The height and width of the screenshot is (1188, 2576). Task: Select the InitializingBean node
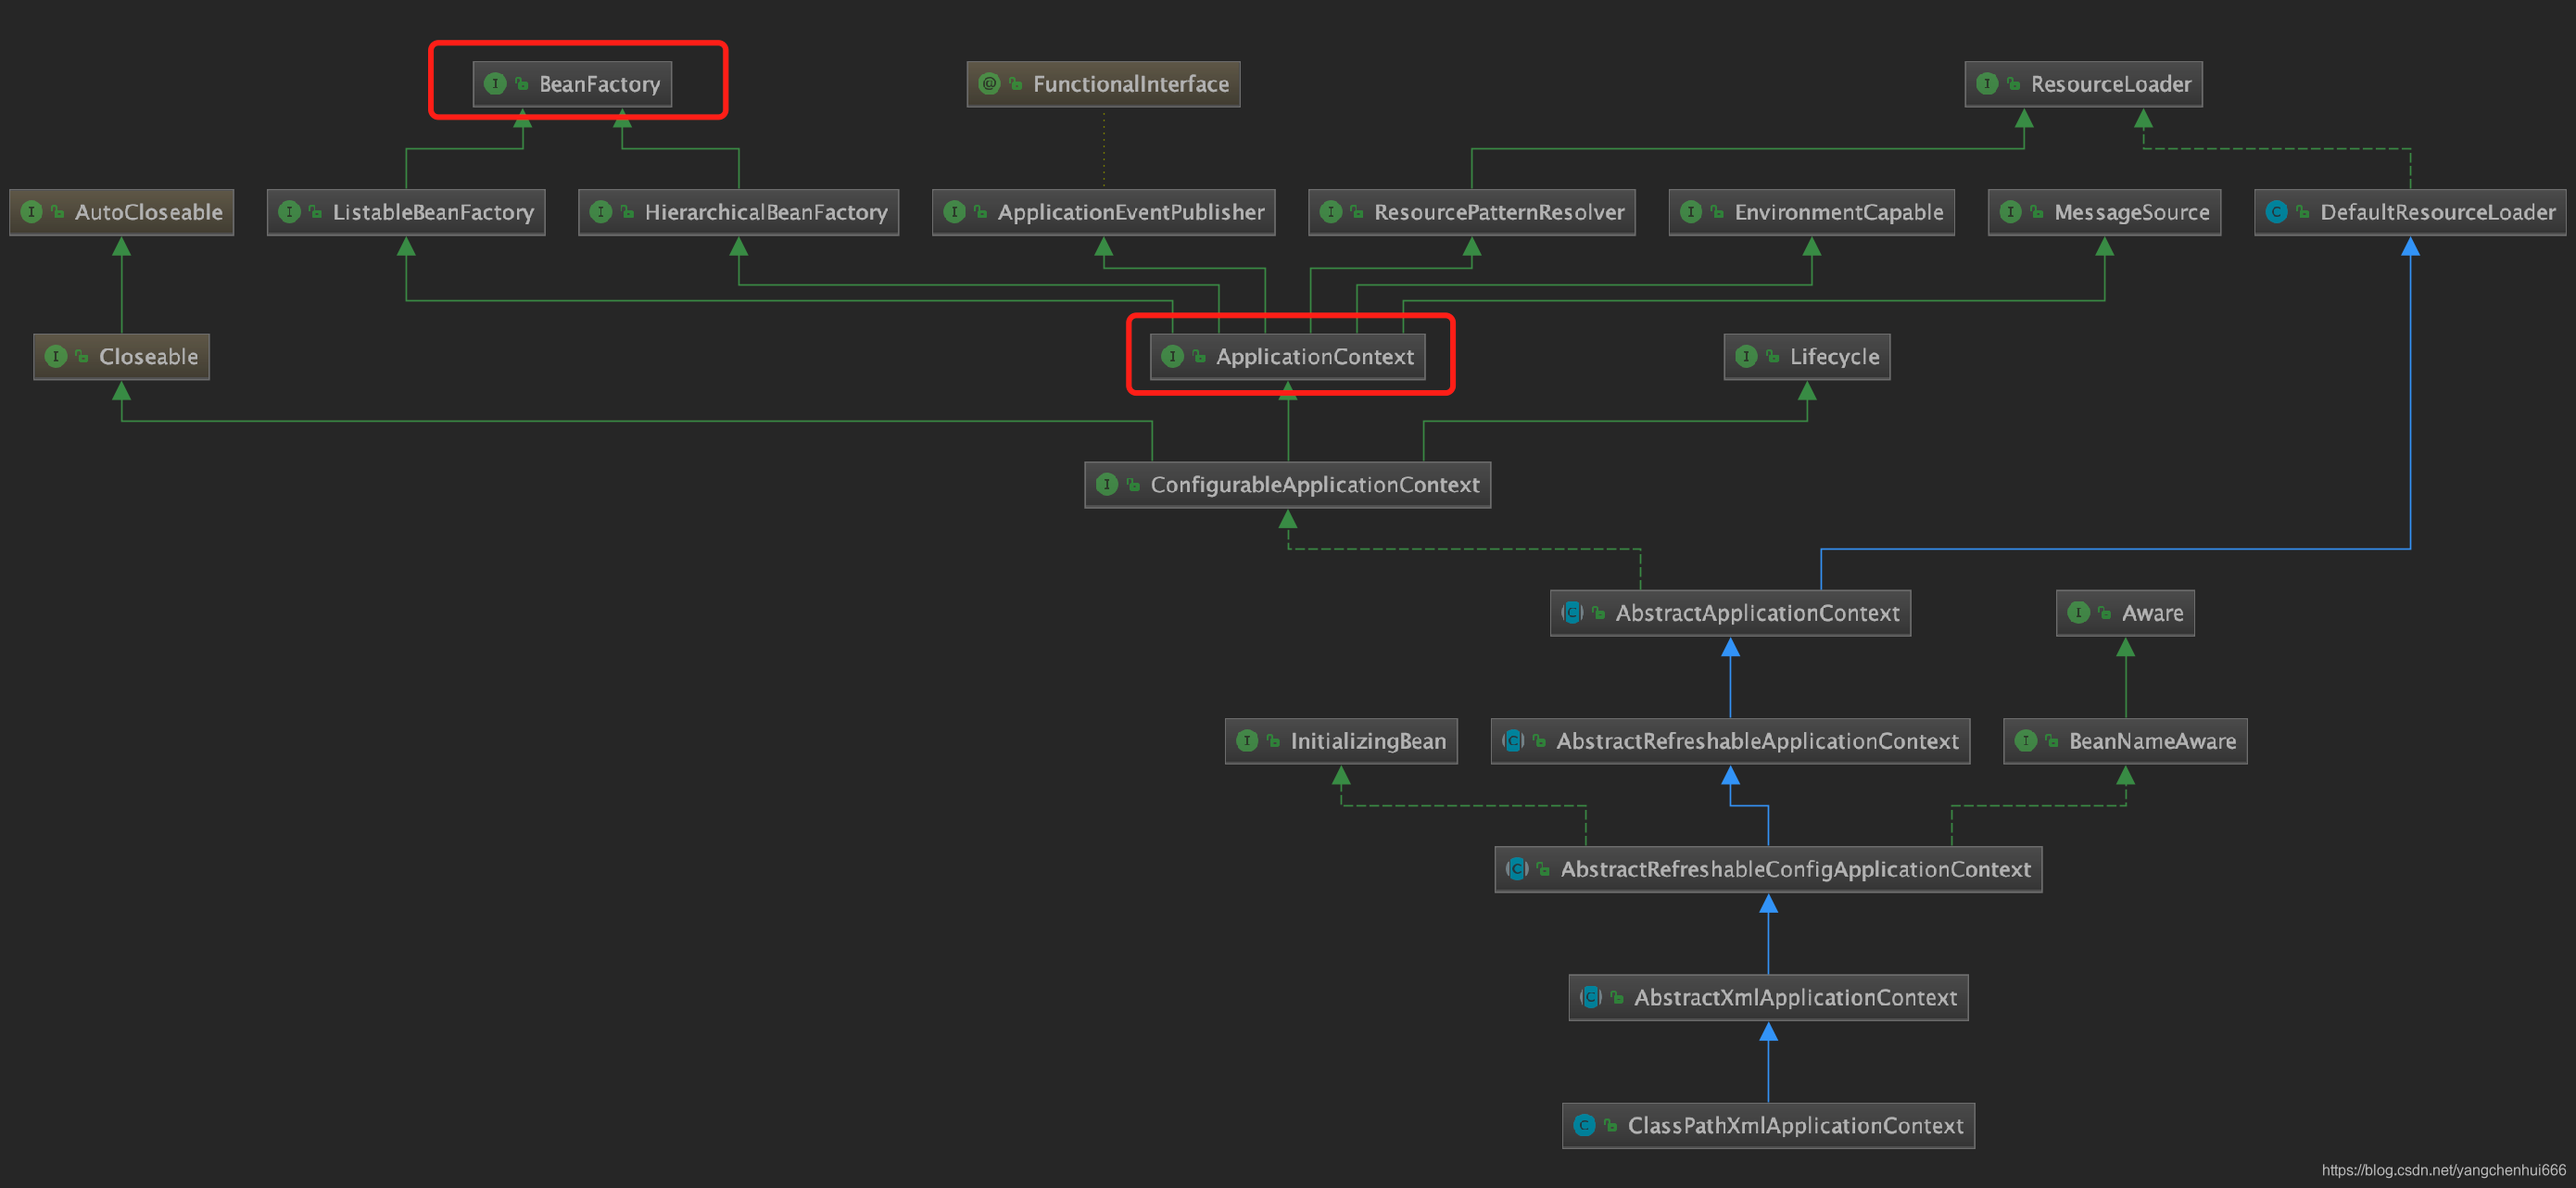pos(1367,741)
